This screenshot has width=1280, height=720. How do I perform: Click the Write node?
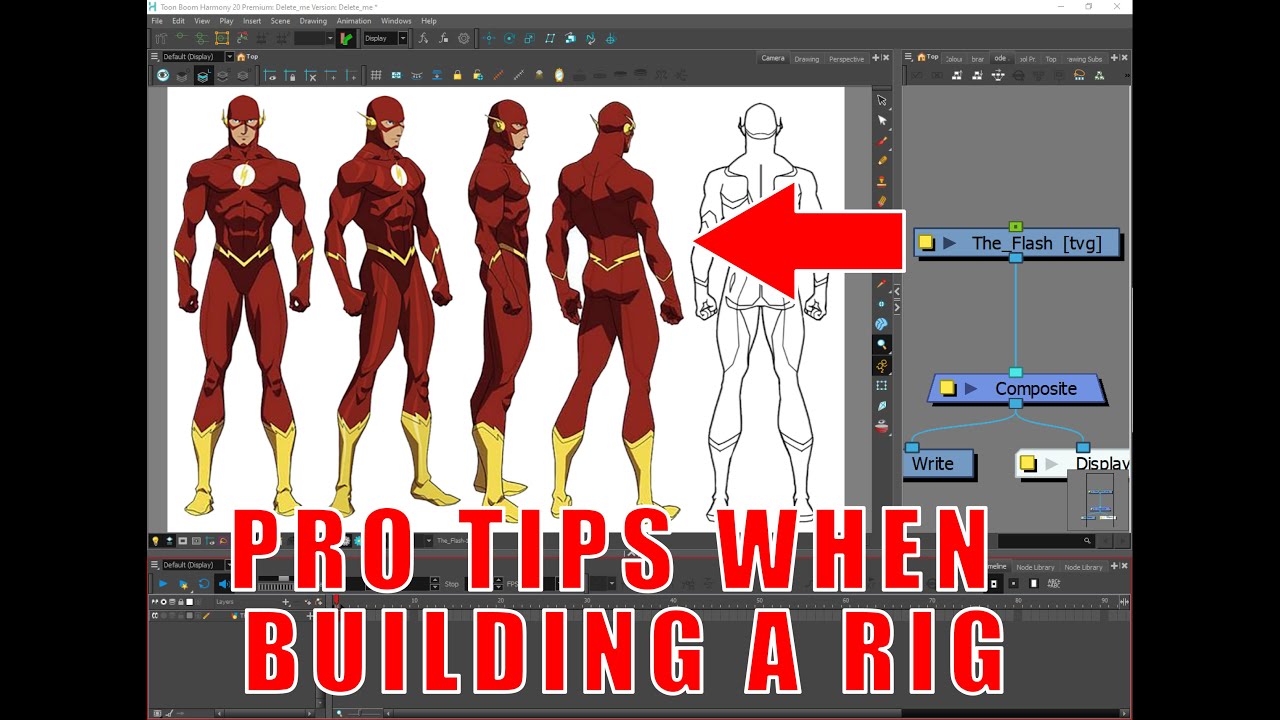(938, 463)
